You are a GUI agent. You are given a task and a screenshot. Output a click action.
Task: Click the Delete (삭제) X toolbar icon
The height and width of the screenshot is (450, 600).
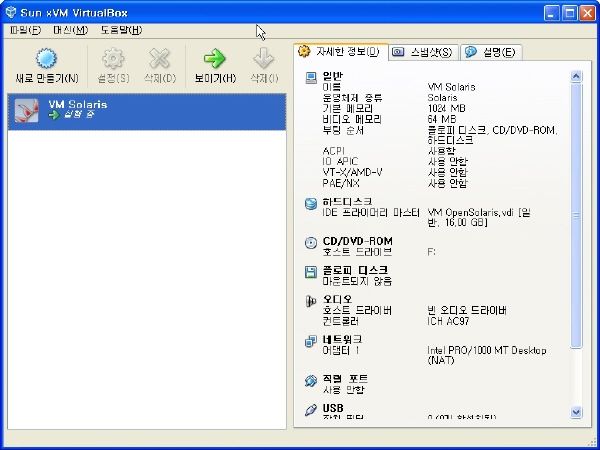tap(160, 59)
